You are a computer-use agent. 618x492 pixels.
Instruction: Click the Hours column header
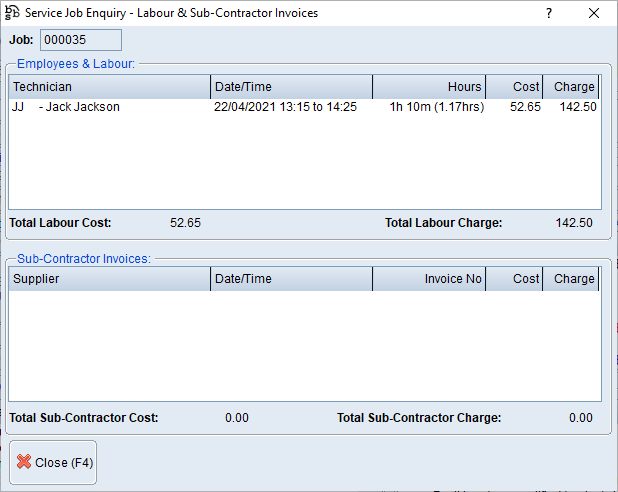pos(429,87)
